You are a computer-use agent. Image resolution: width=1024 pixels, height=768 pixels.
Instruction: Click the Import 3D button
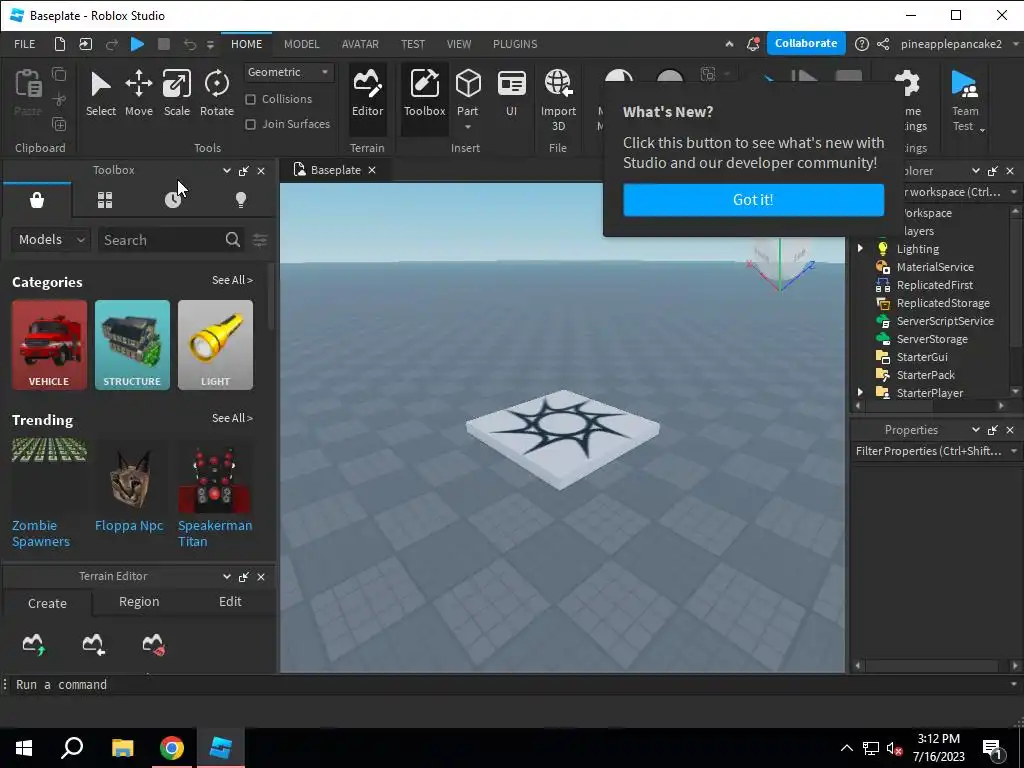(x=558, y=101)
